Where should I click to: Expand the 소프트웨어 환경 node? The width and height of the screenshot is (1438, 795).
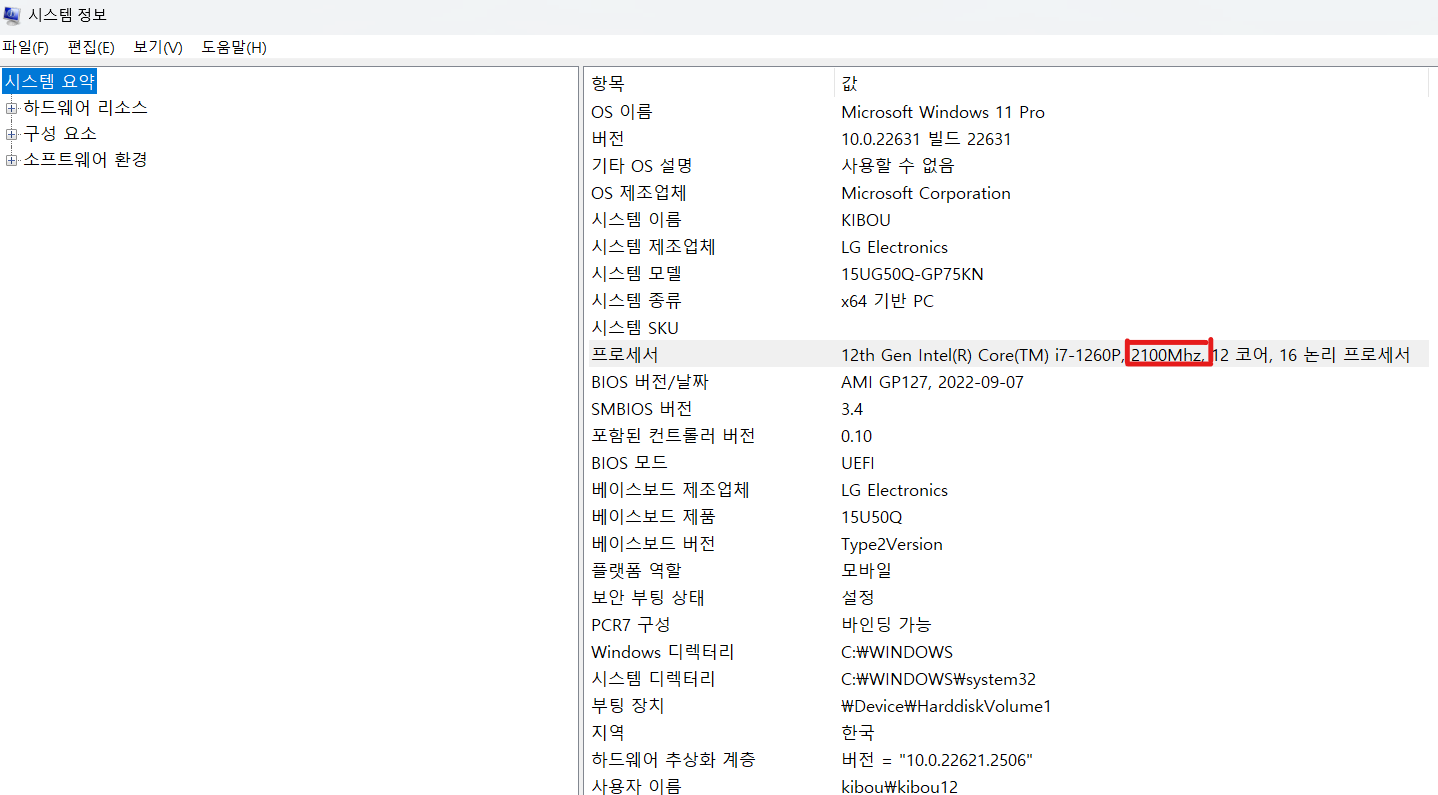12,159
